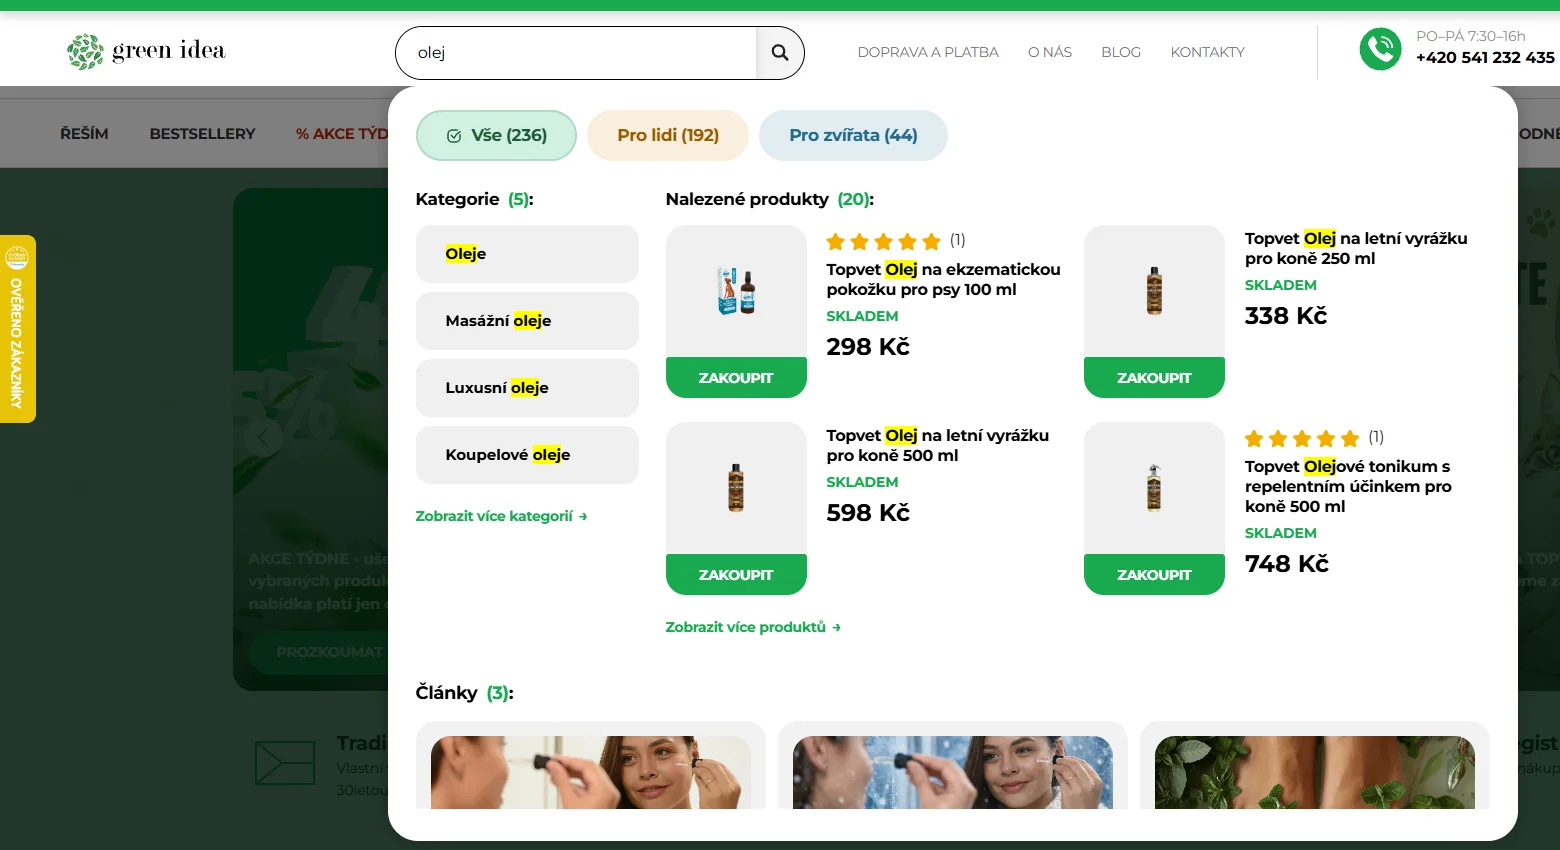Buy Olejové tonikum pro koně 500 ml
Screen dimensions: 1560x850
pos(1154,575)
